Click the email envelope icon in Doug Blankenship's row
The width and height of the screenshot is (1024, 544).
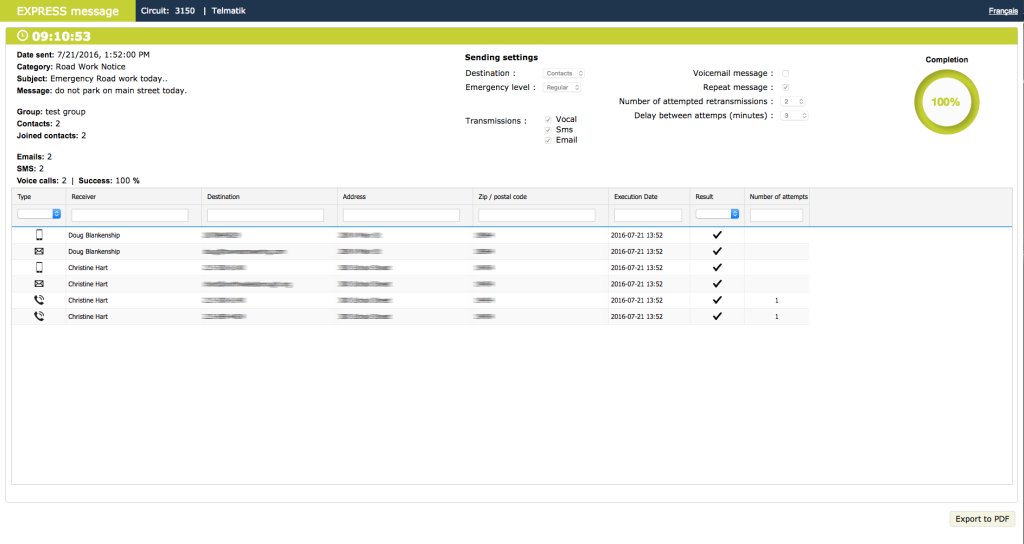(x=39, y=251)
